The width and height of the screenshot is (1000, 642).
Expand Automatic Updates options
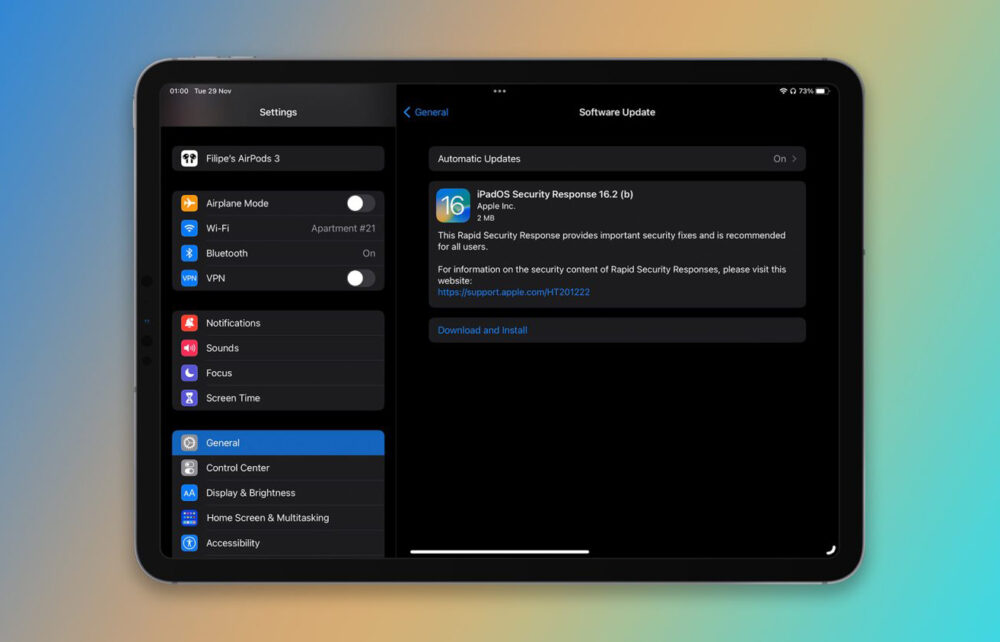(x=617, y=158)
